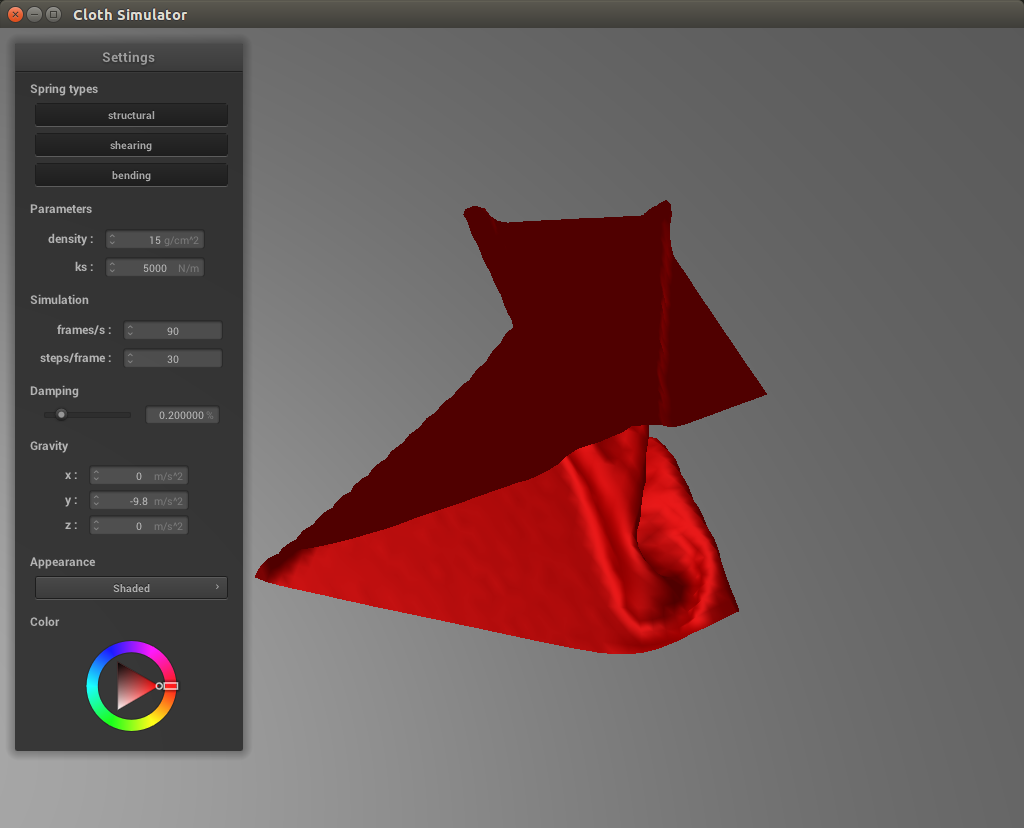Click the damping slider handle
This screenshot has width=1024, height=828.
point(61,414)
